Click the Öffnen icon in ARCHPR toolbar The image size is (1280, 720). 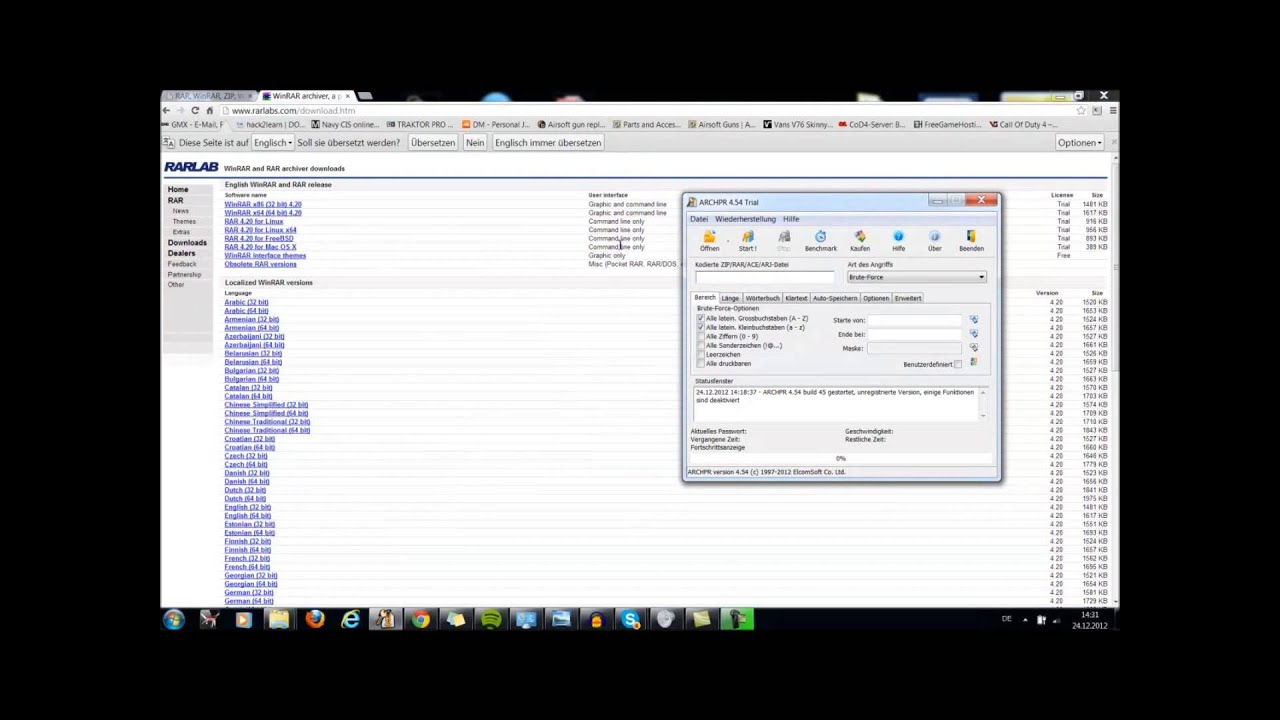709,237
